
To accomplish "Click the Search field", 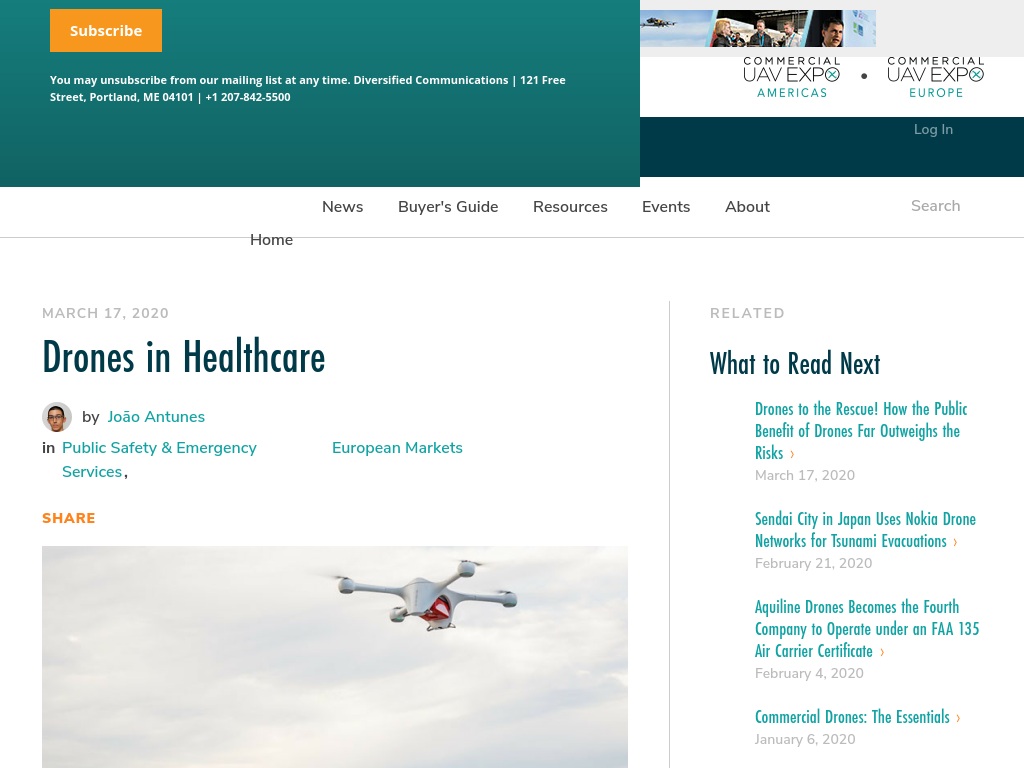I will [x=935, y=206].
